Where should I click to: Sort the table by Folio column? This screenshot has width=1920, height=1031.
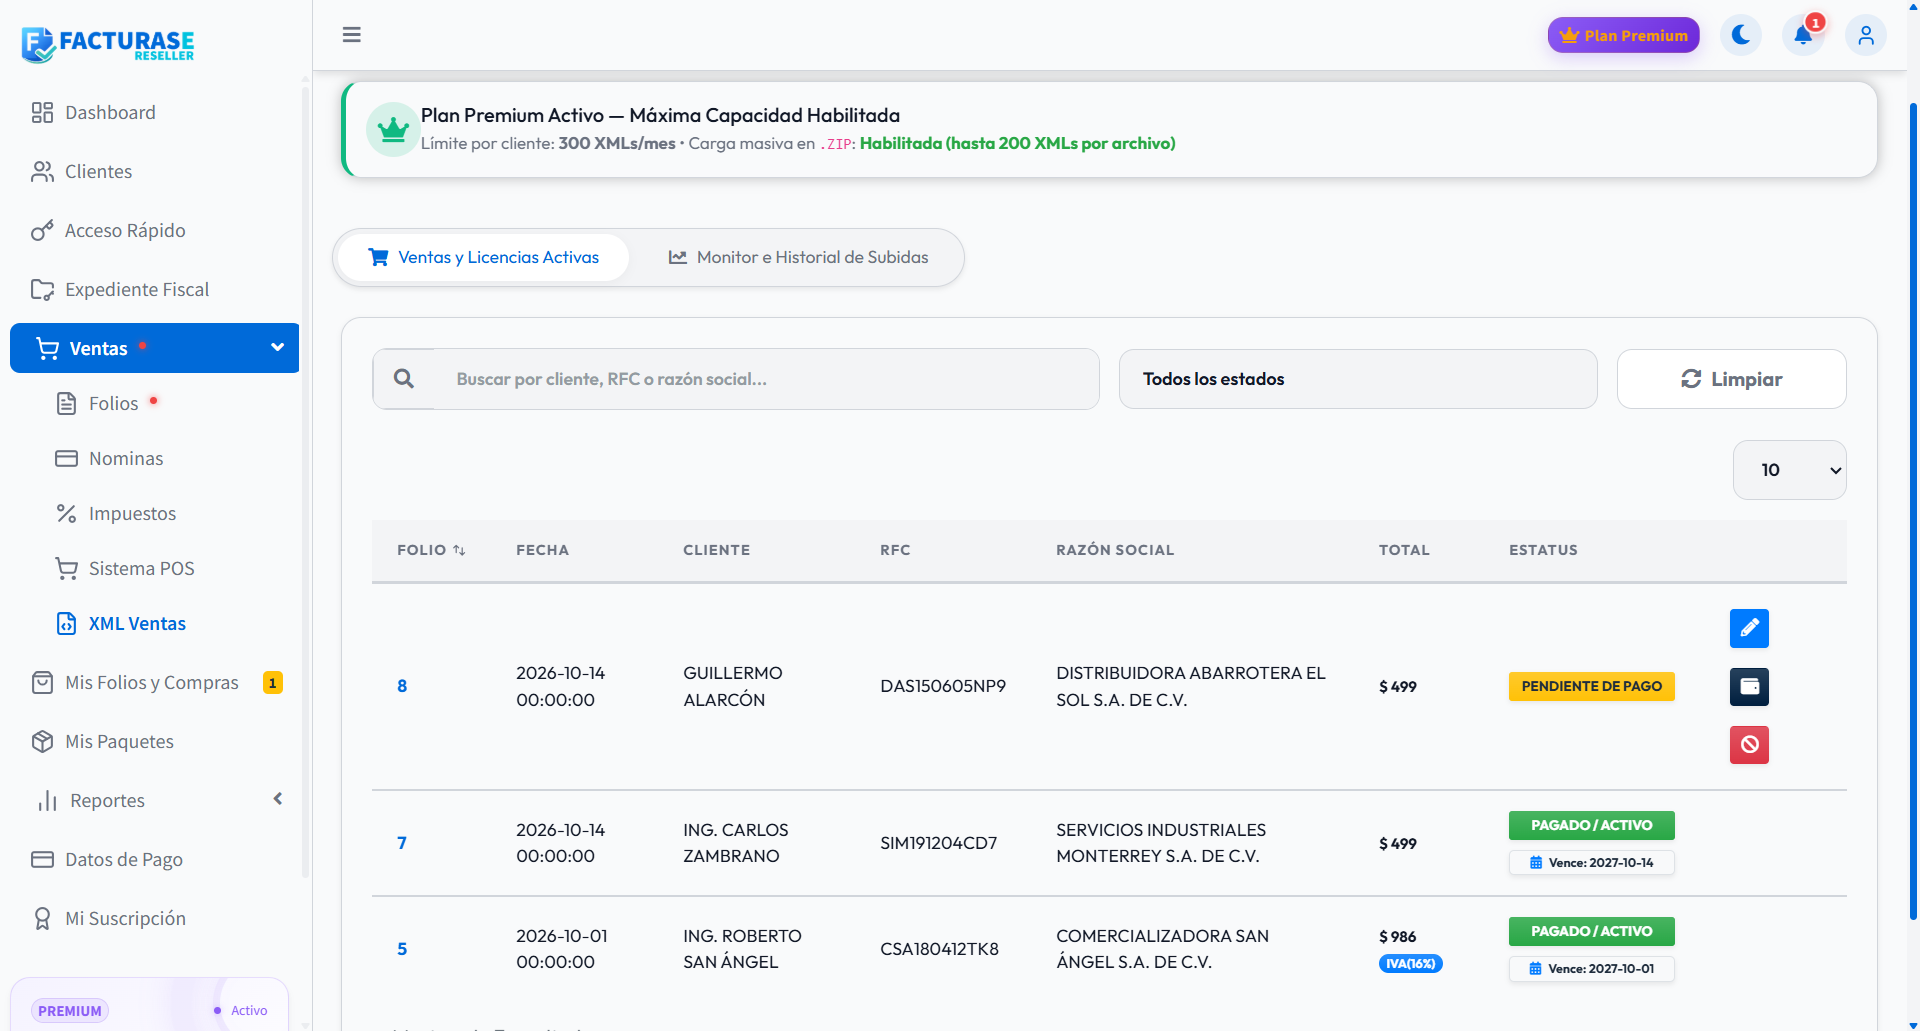431,550
